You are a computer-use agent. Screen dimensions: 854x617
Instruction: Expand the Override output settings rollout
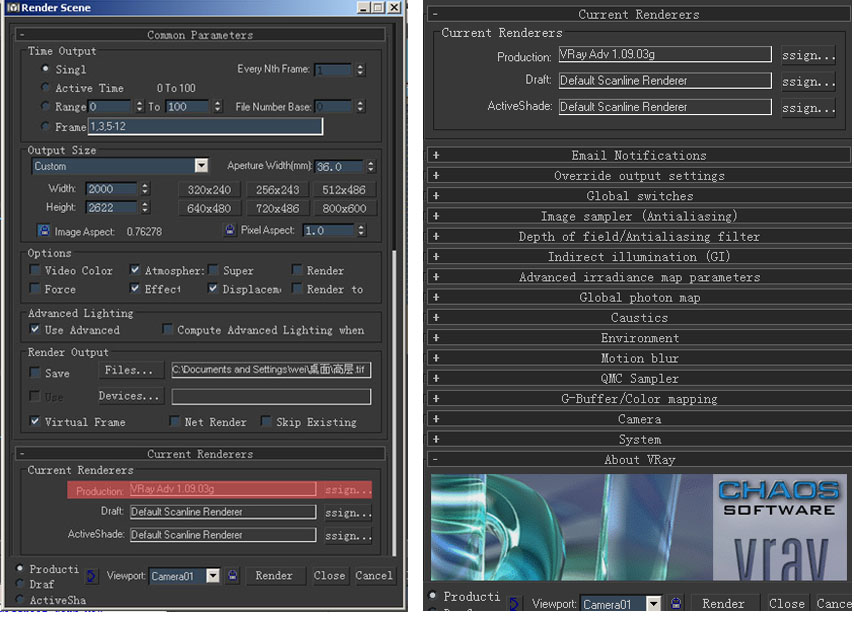tap(639, 175)
